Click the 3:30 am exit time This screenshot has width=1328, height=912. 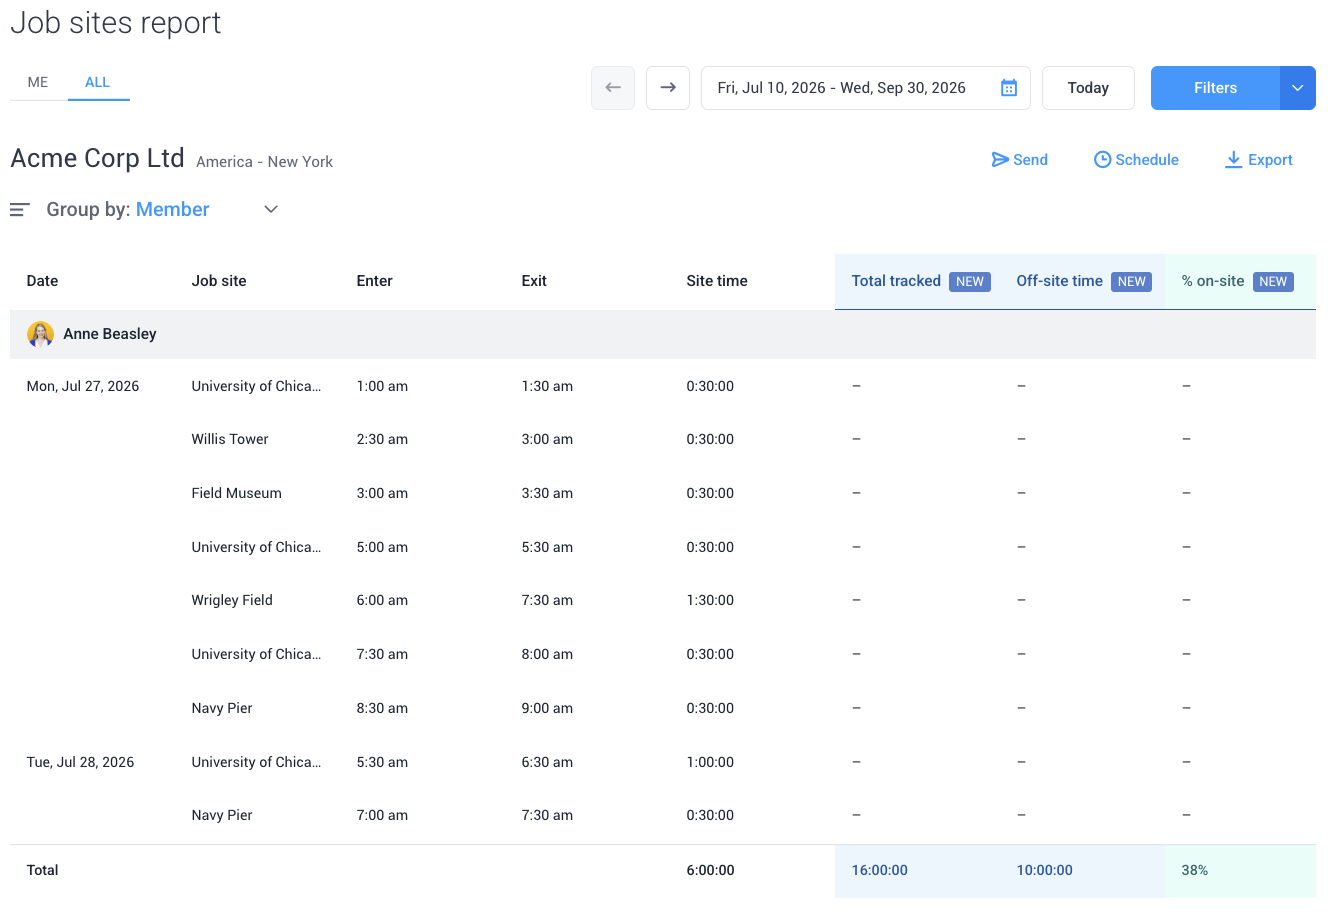click(547, 493)
